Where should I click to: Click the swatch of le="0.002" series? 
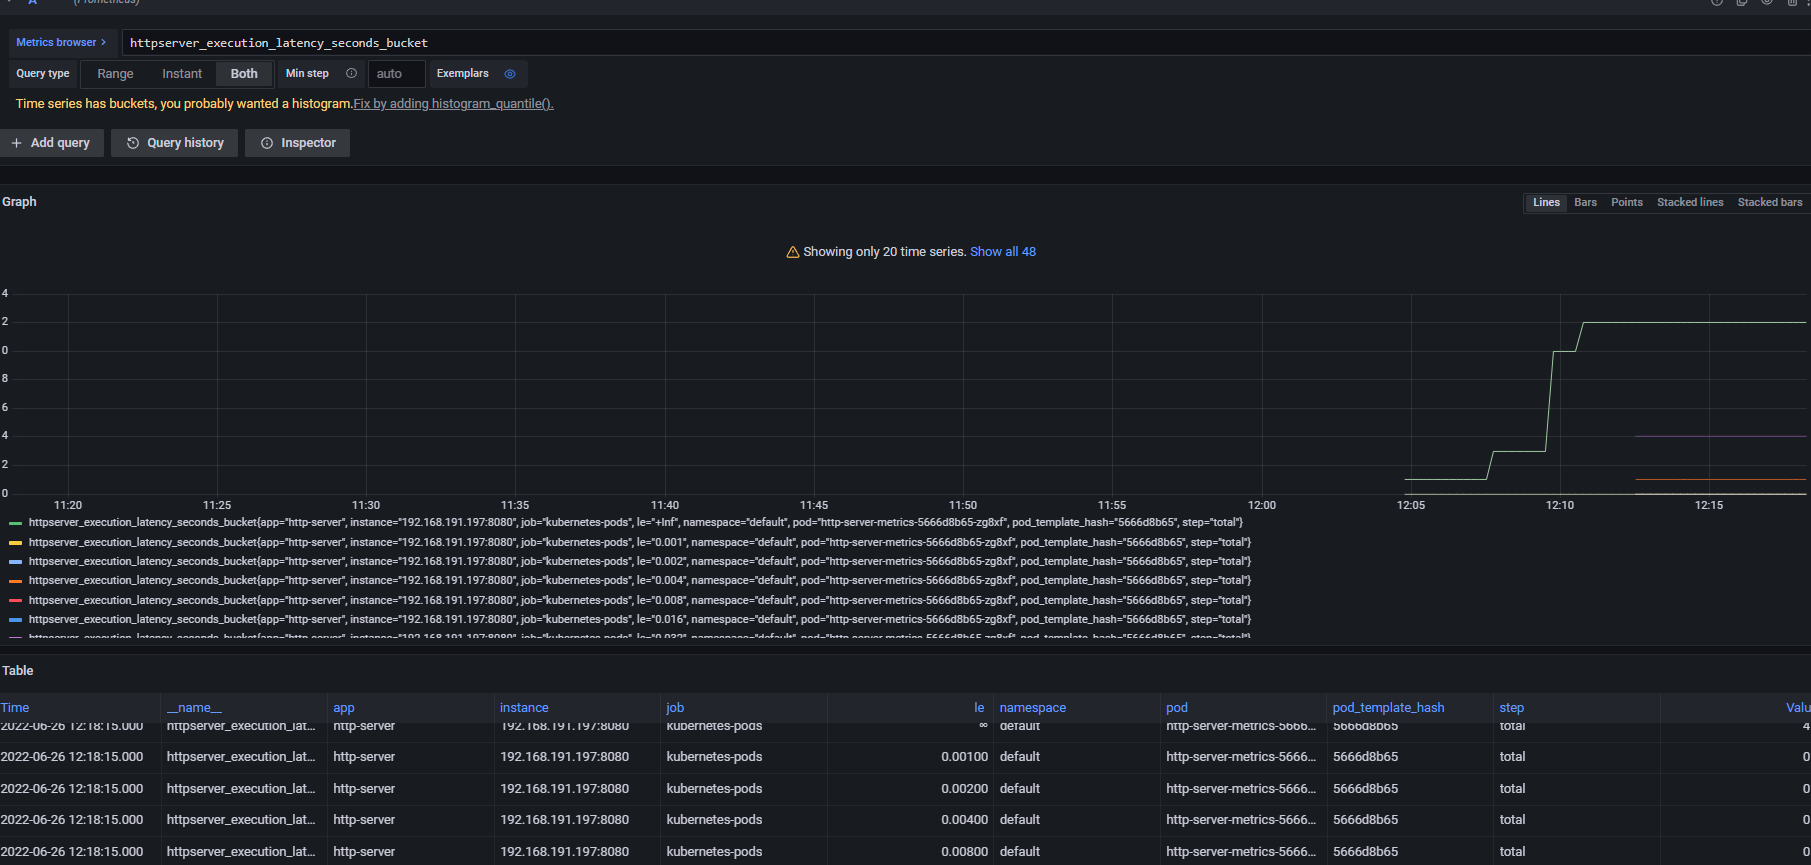[x=15, y=562]
